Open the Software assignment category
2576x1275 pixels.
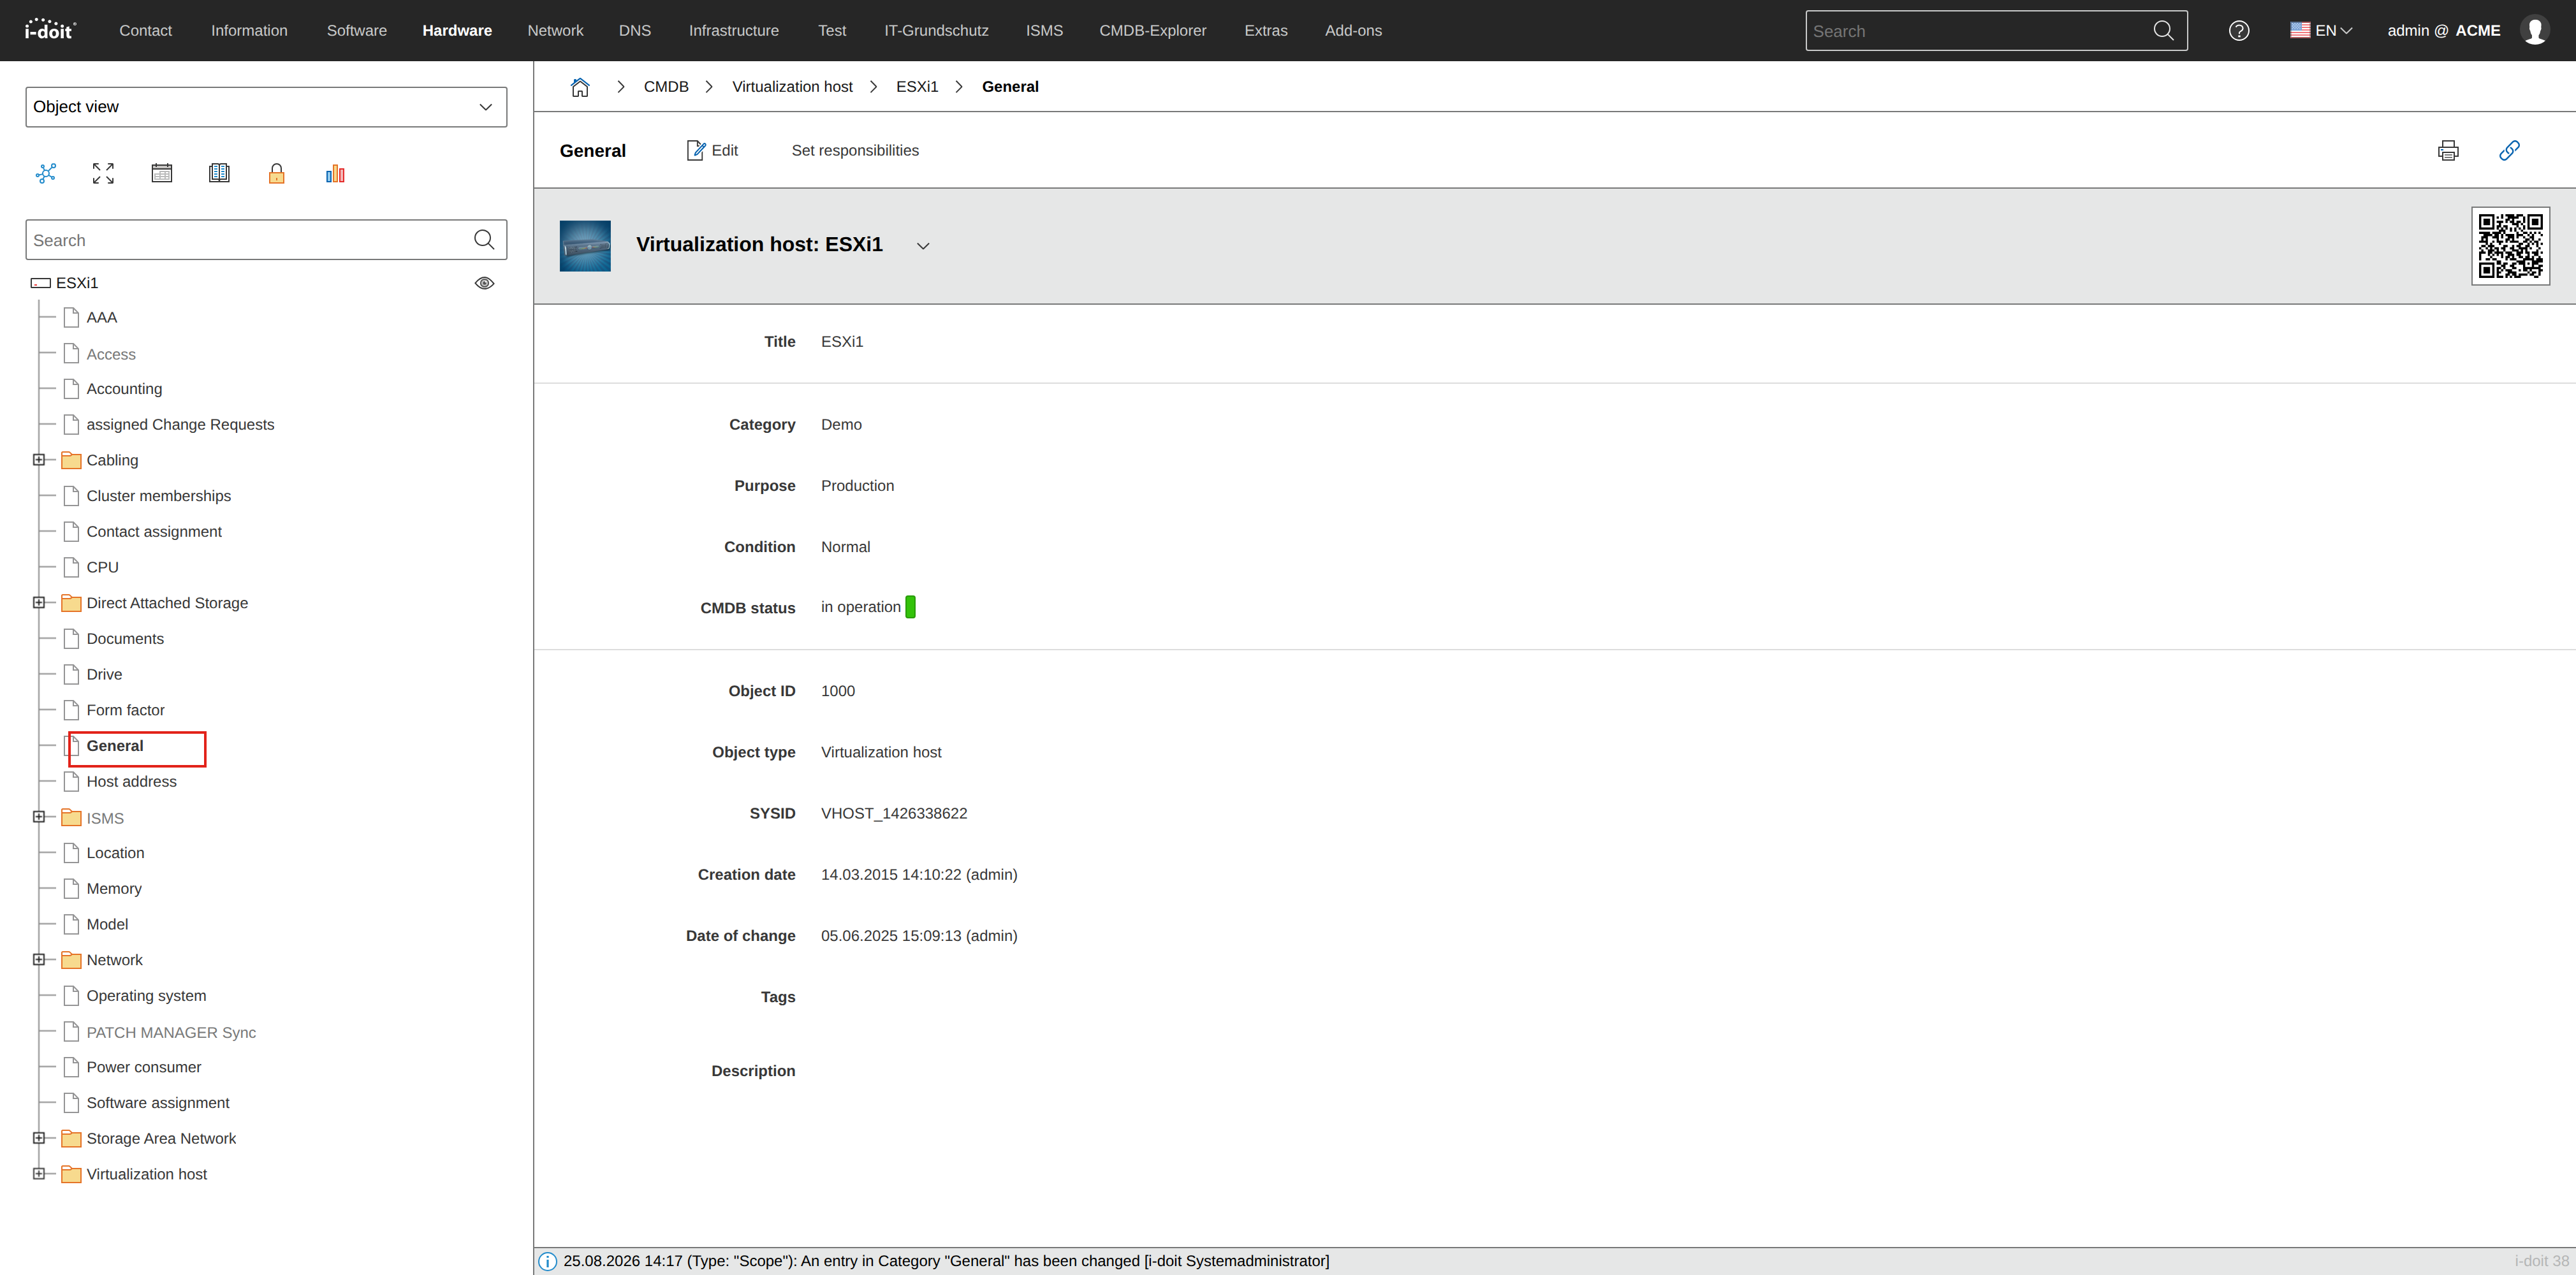click(x=158, y=1103)
